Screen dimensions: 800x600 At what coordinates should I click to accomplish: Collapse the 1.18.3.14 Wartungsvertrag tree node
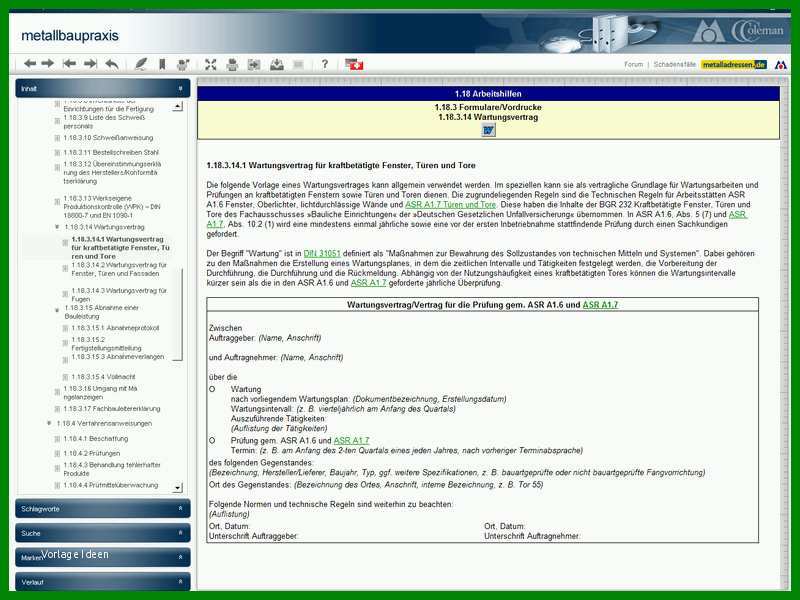pos(57,227)
